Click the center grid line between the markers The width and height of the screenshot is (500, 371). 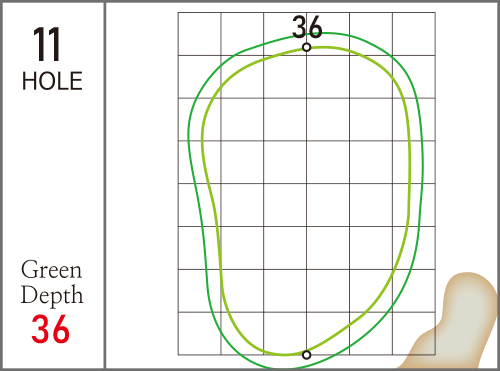point(307,200)
